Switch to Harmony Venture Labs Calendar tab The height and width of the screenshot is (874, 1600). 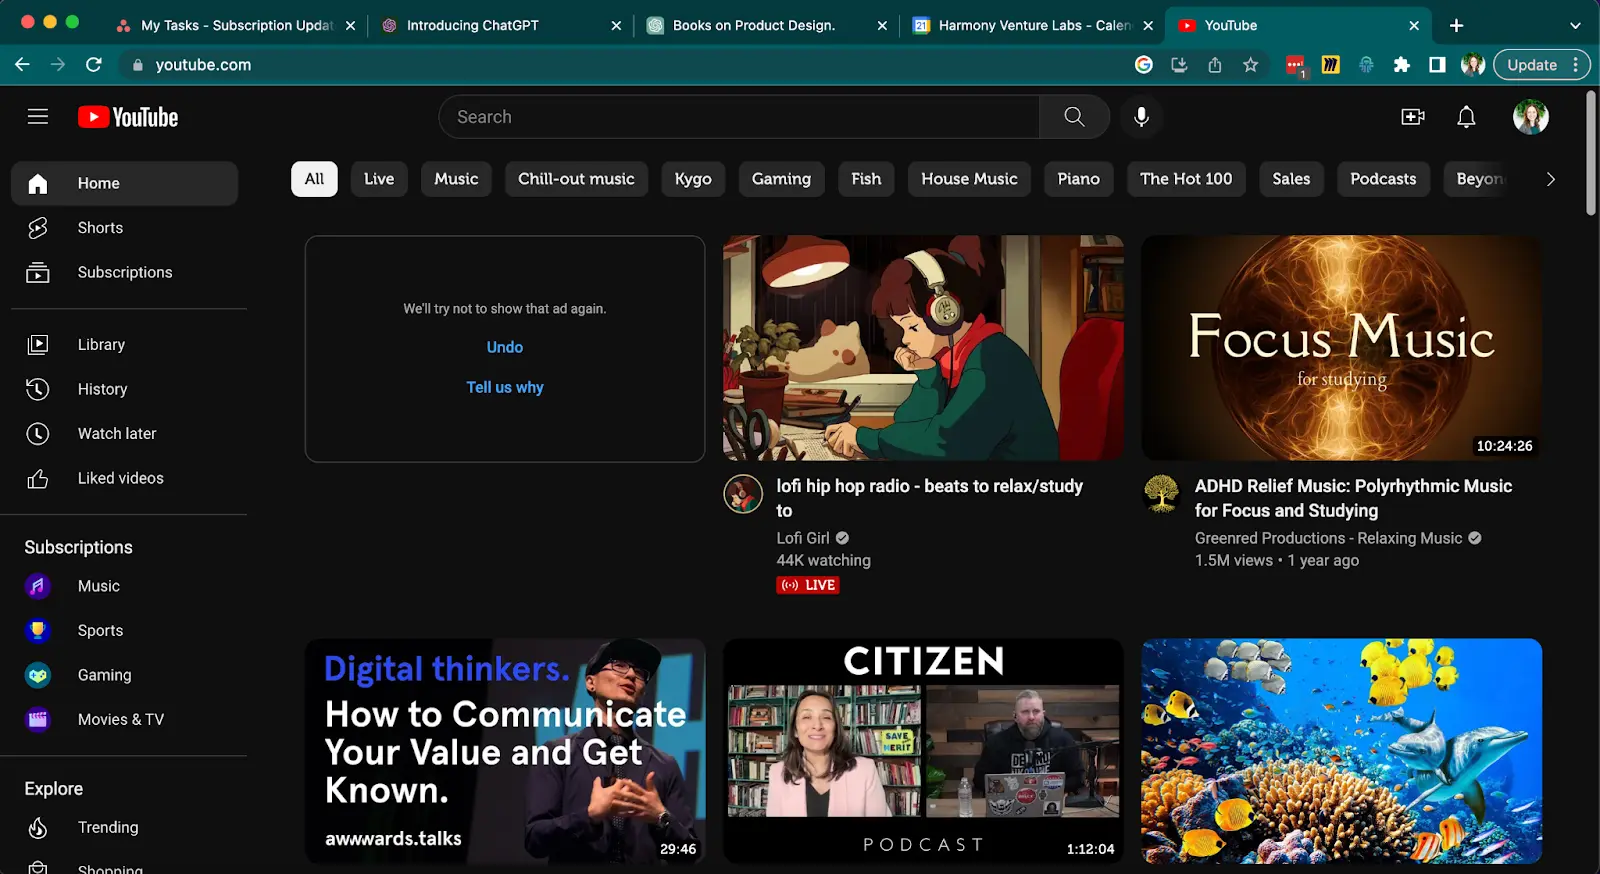1032,25
